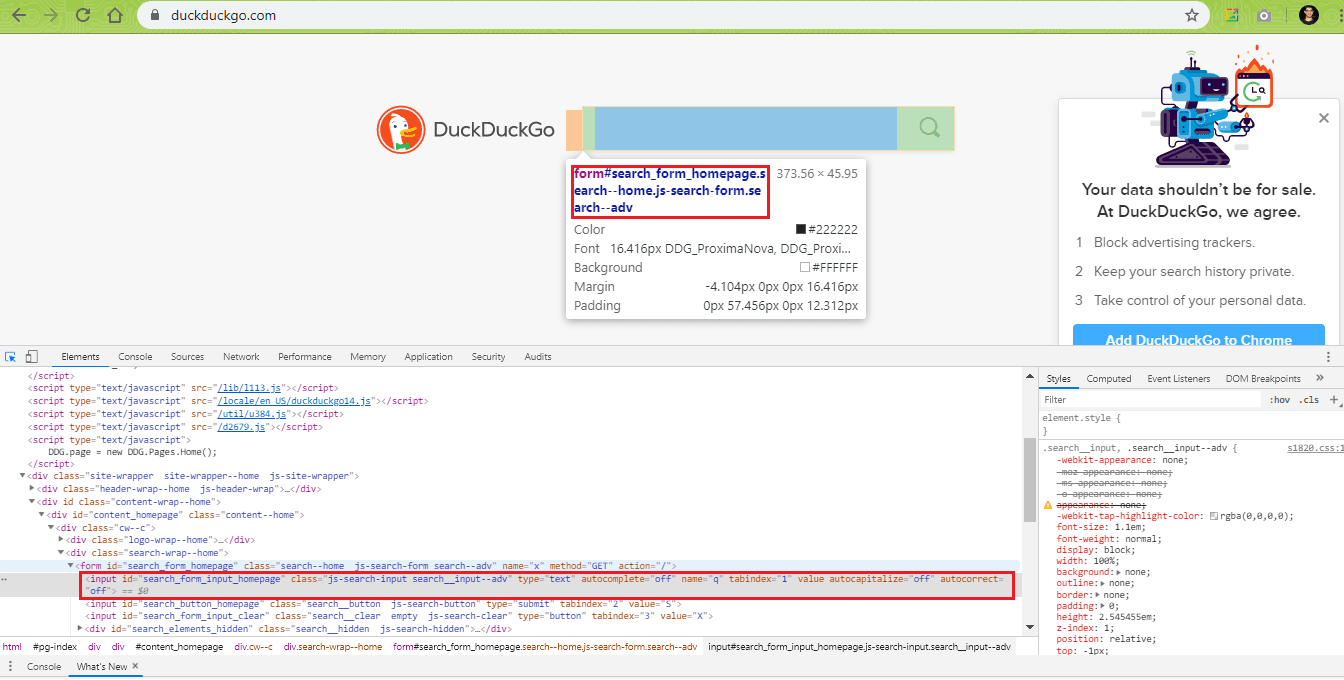Click the browser reload button
This screenshot has height=680, width=1344.
(83, 15)
